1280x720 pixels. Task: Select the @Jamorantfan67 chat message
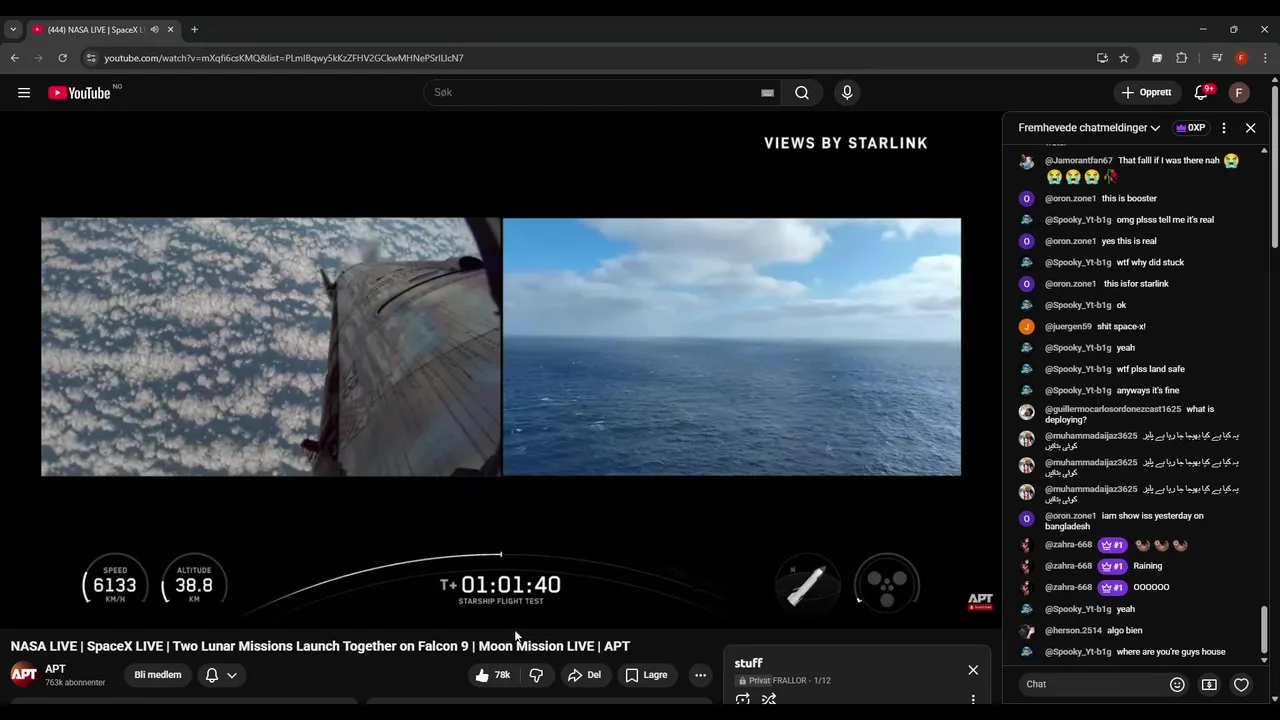point(1135,168)
